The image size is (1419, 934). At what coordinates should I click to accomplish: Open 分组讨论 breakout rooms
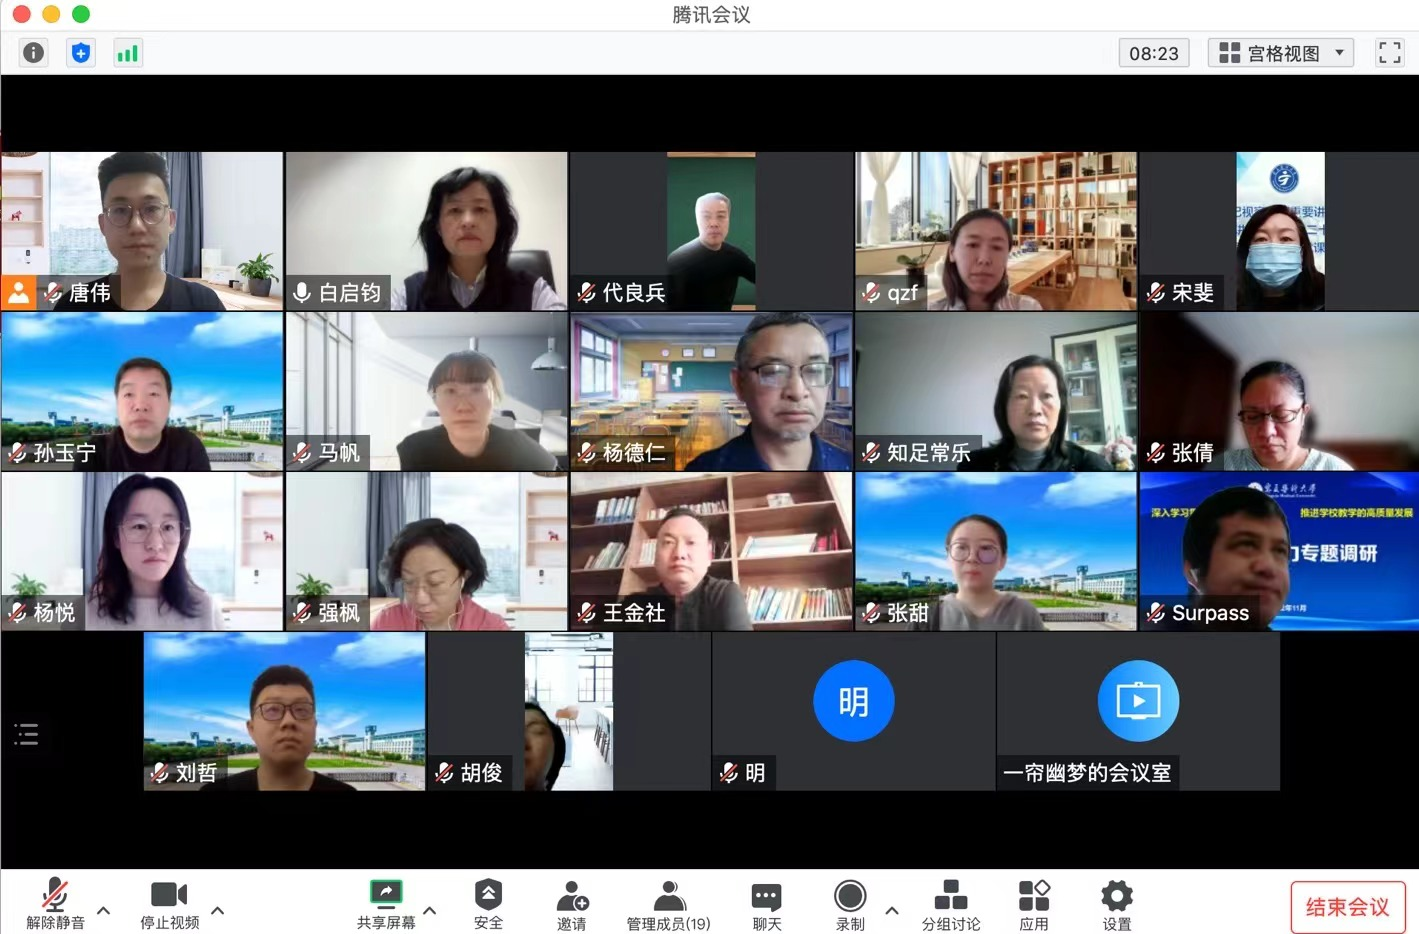[950, 904]
